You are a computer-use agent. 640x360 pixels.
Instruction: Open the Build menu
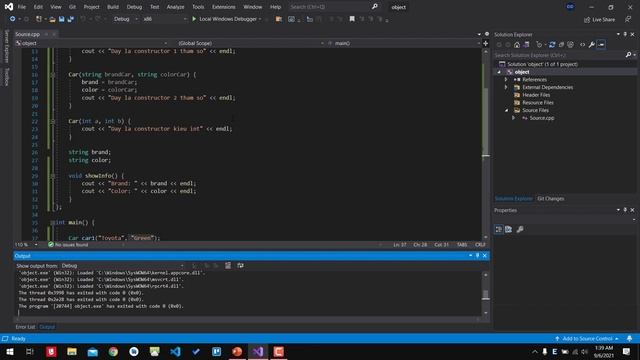pos(113,7)
